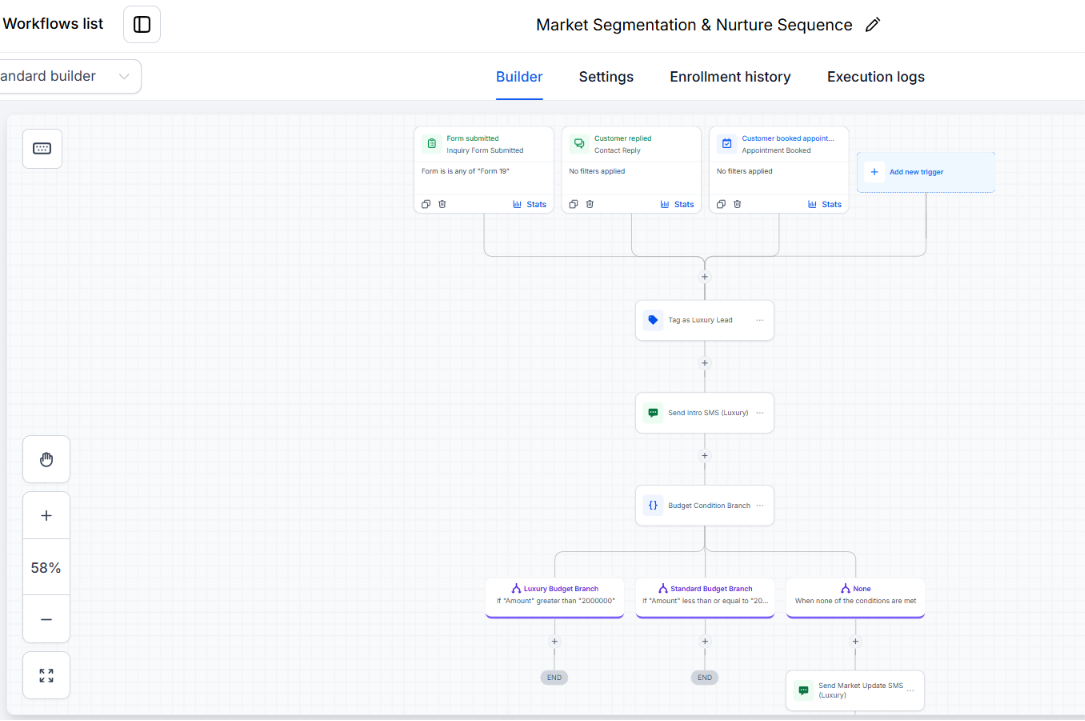Image resolution: width=1085 pixels, height=721 pixels.
Task: Click the Appointment Booked label
Action: [x=776, y=150]
